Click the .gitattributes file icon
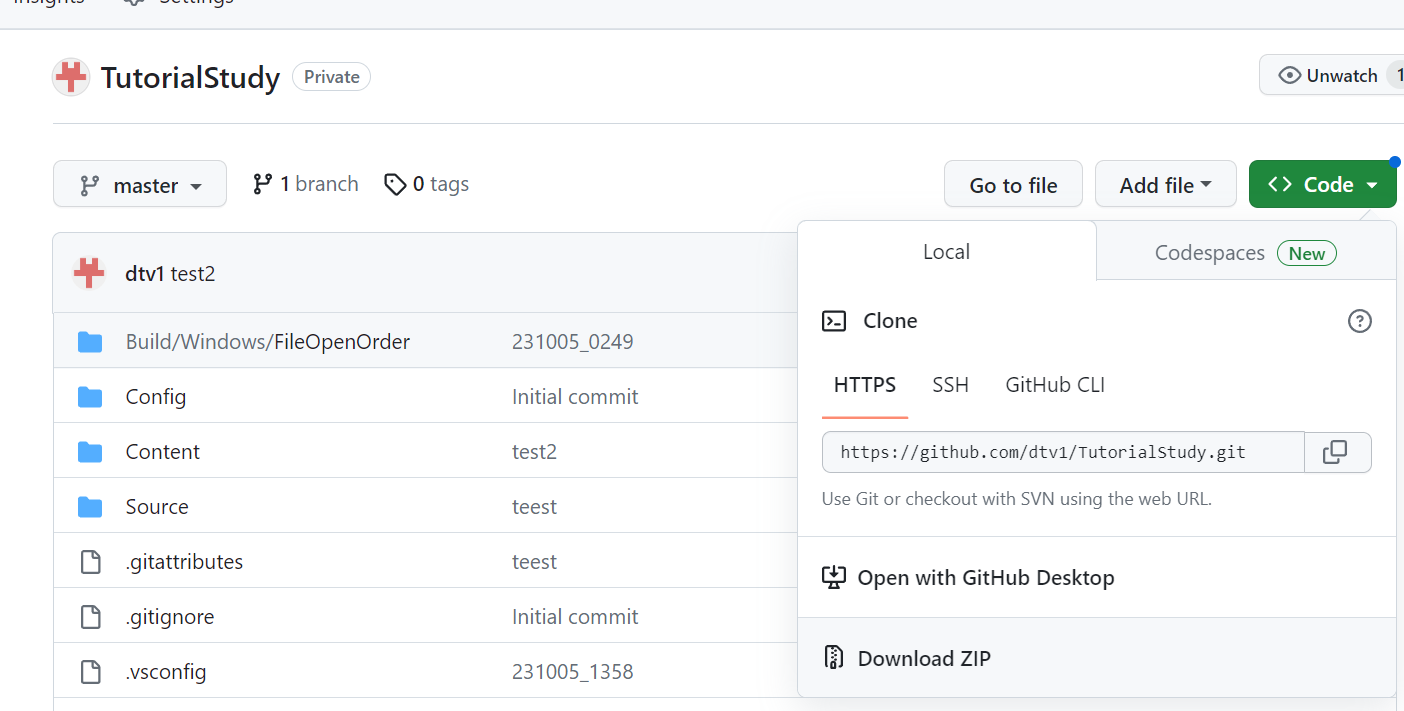Viewport: 1404px width, 711px height. (90, 562)
